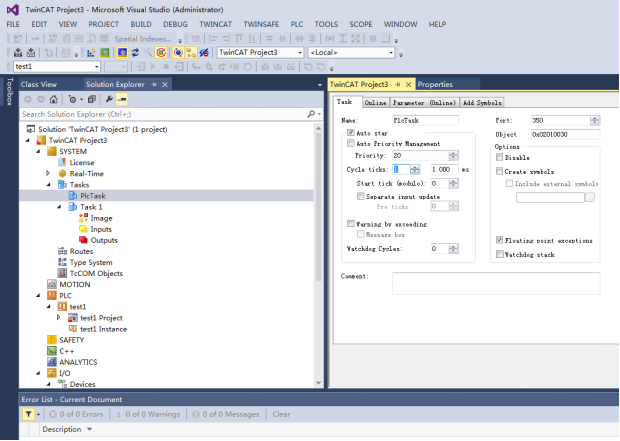Open the <Local> target system dropdown
Screen dimensions: 620x441
(391, 53)
